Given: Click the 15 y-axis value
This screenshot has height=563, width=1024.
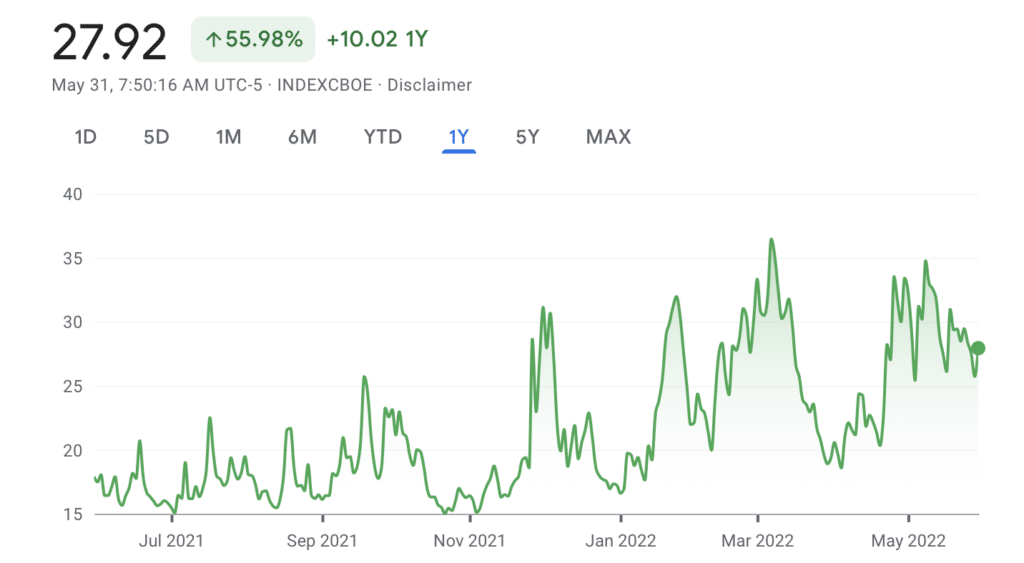Looking at the screenshot, I should coord(72,514).
